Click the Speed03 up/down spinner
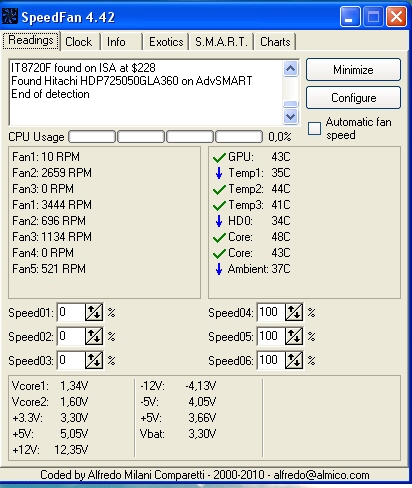Viewport: 412px width, 488px height. (94, 360)
